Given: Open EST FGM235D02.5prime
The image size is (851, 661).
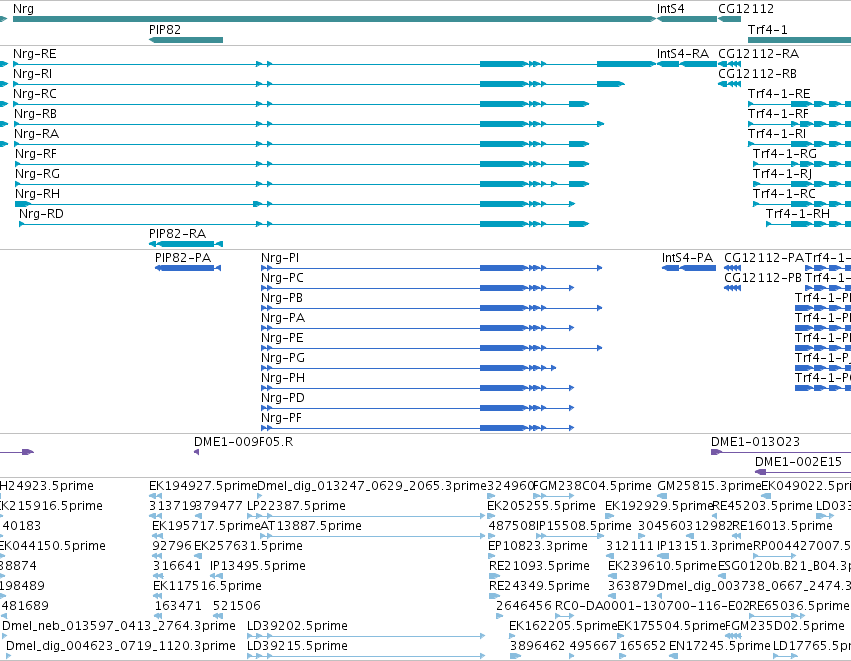Looking at the screenshot, I should [785, 626].
